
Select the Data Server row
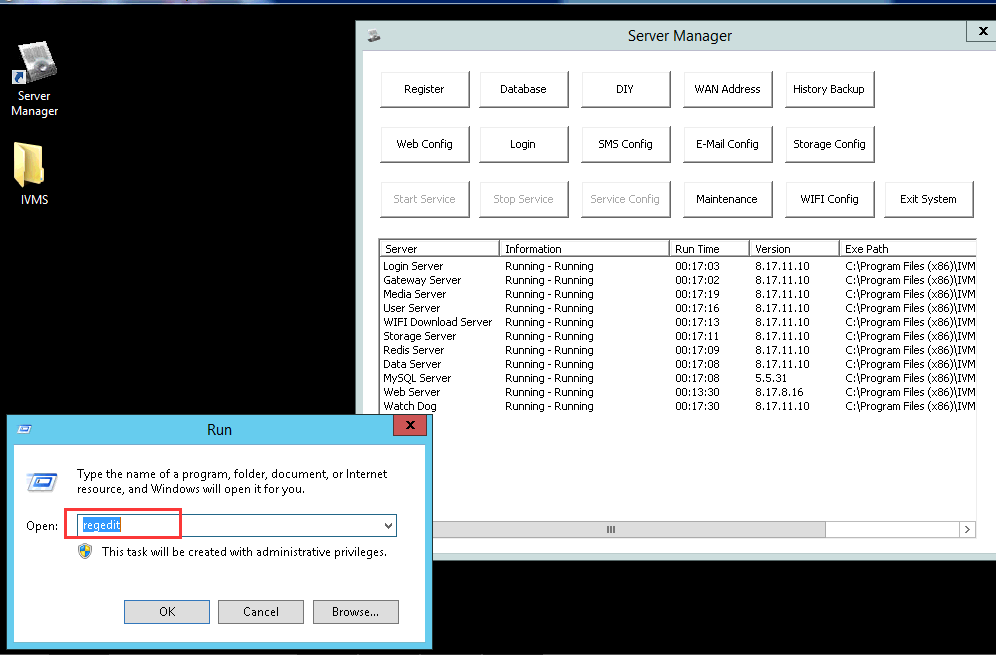point(678,364)
